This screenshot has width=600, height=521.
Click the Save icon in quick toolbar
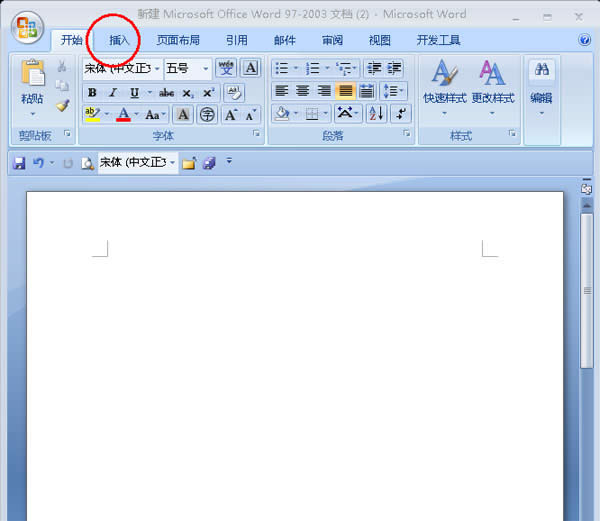click(x=18, y=162)
